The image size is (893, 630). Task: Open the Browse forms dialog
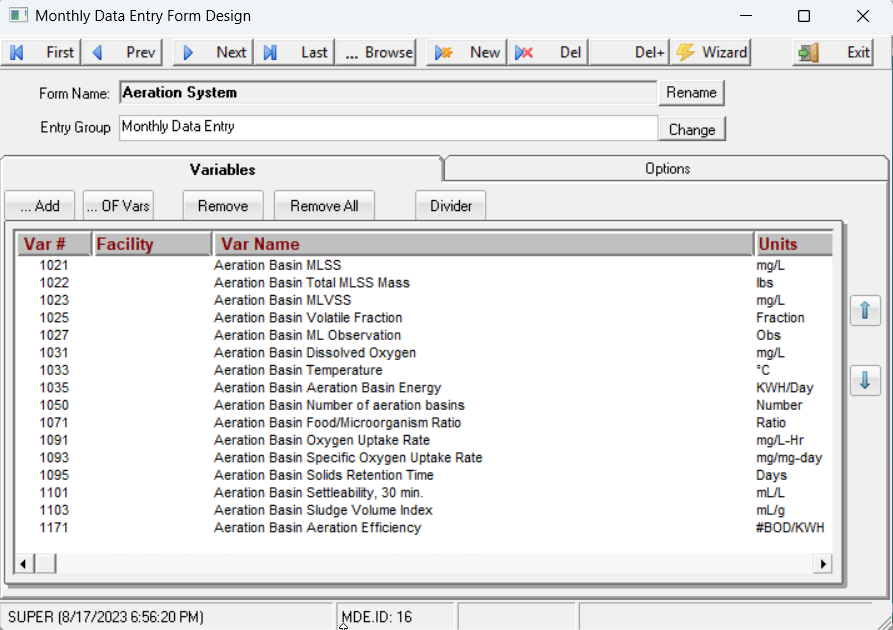(379, 52)
